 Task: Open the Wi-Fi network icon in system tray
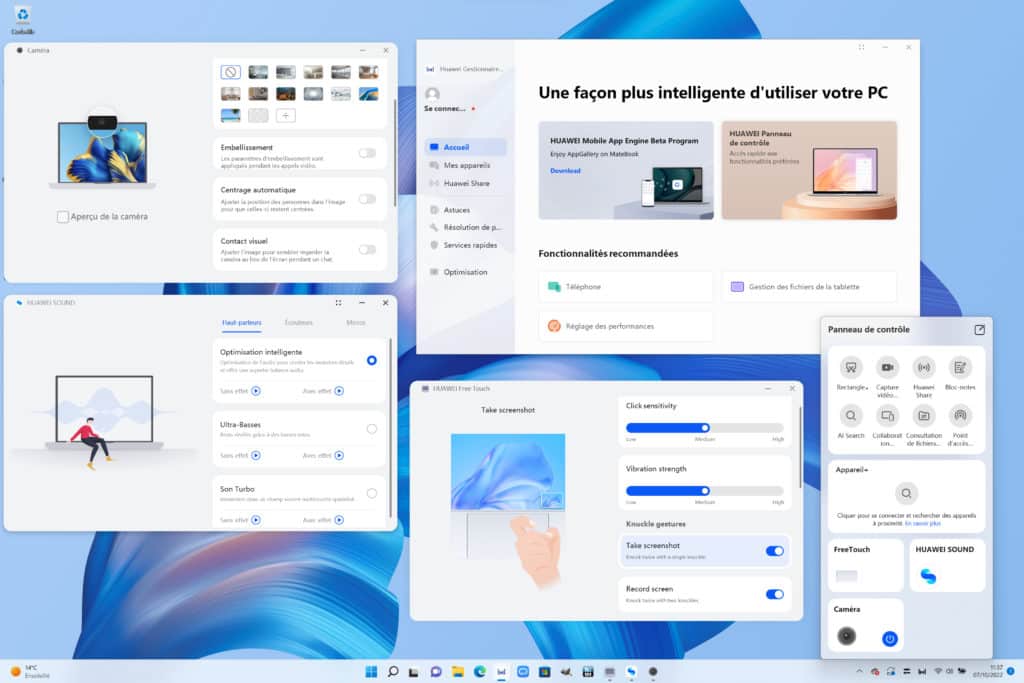pos(938,671)
